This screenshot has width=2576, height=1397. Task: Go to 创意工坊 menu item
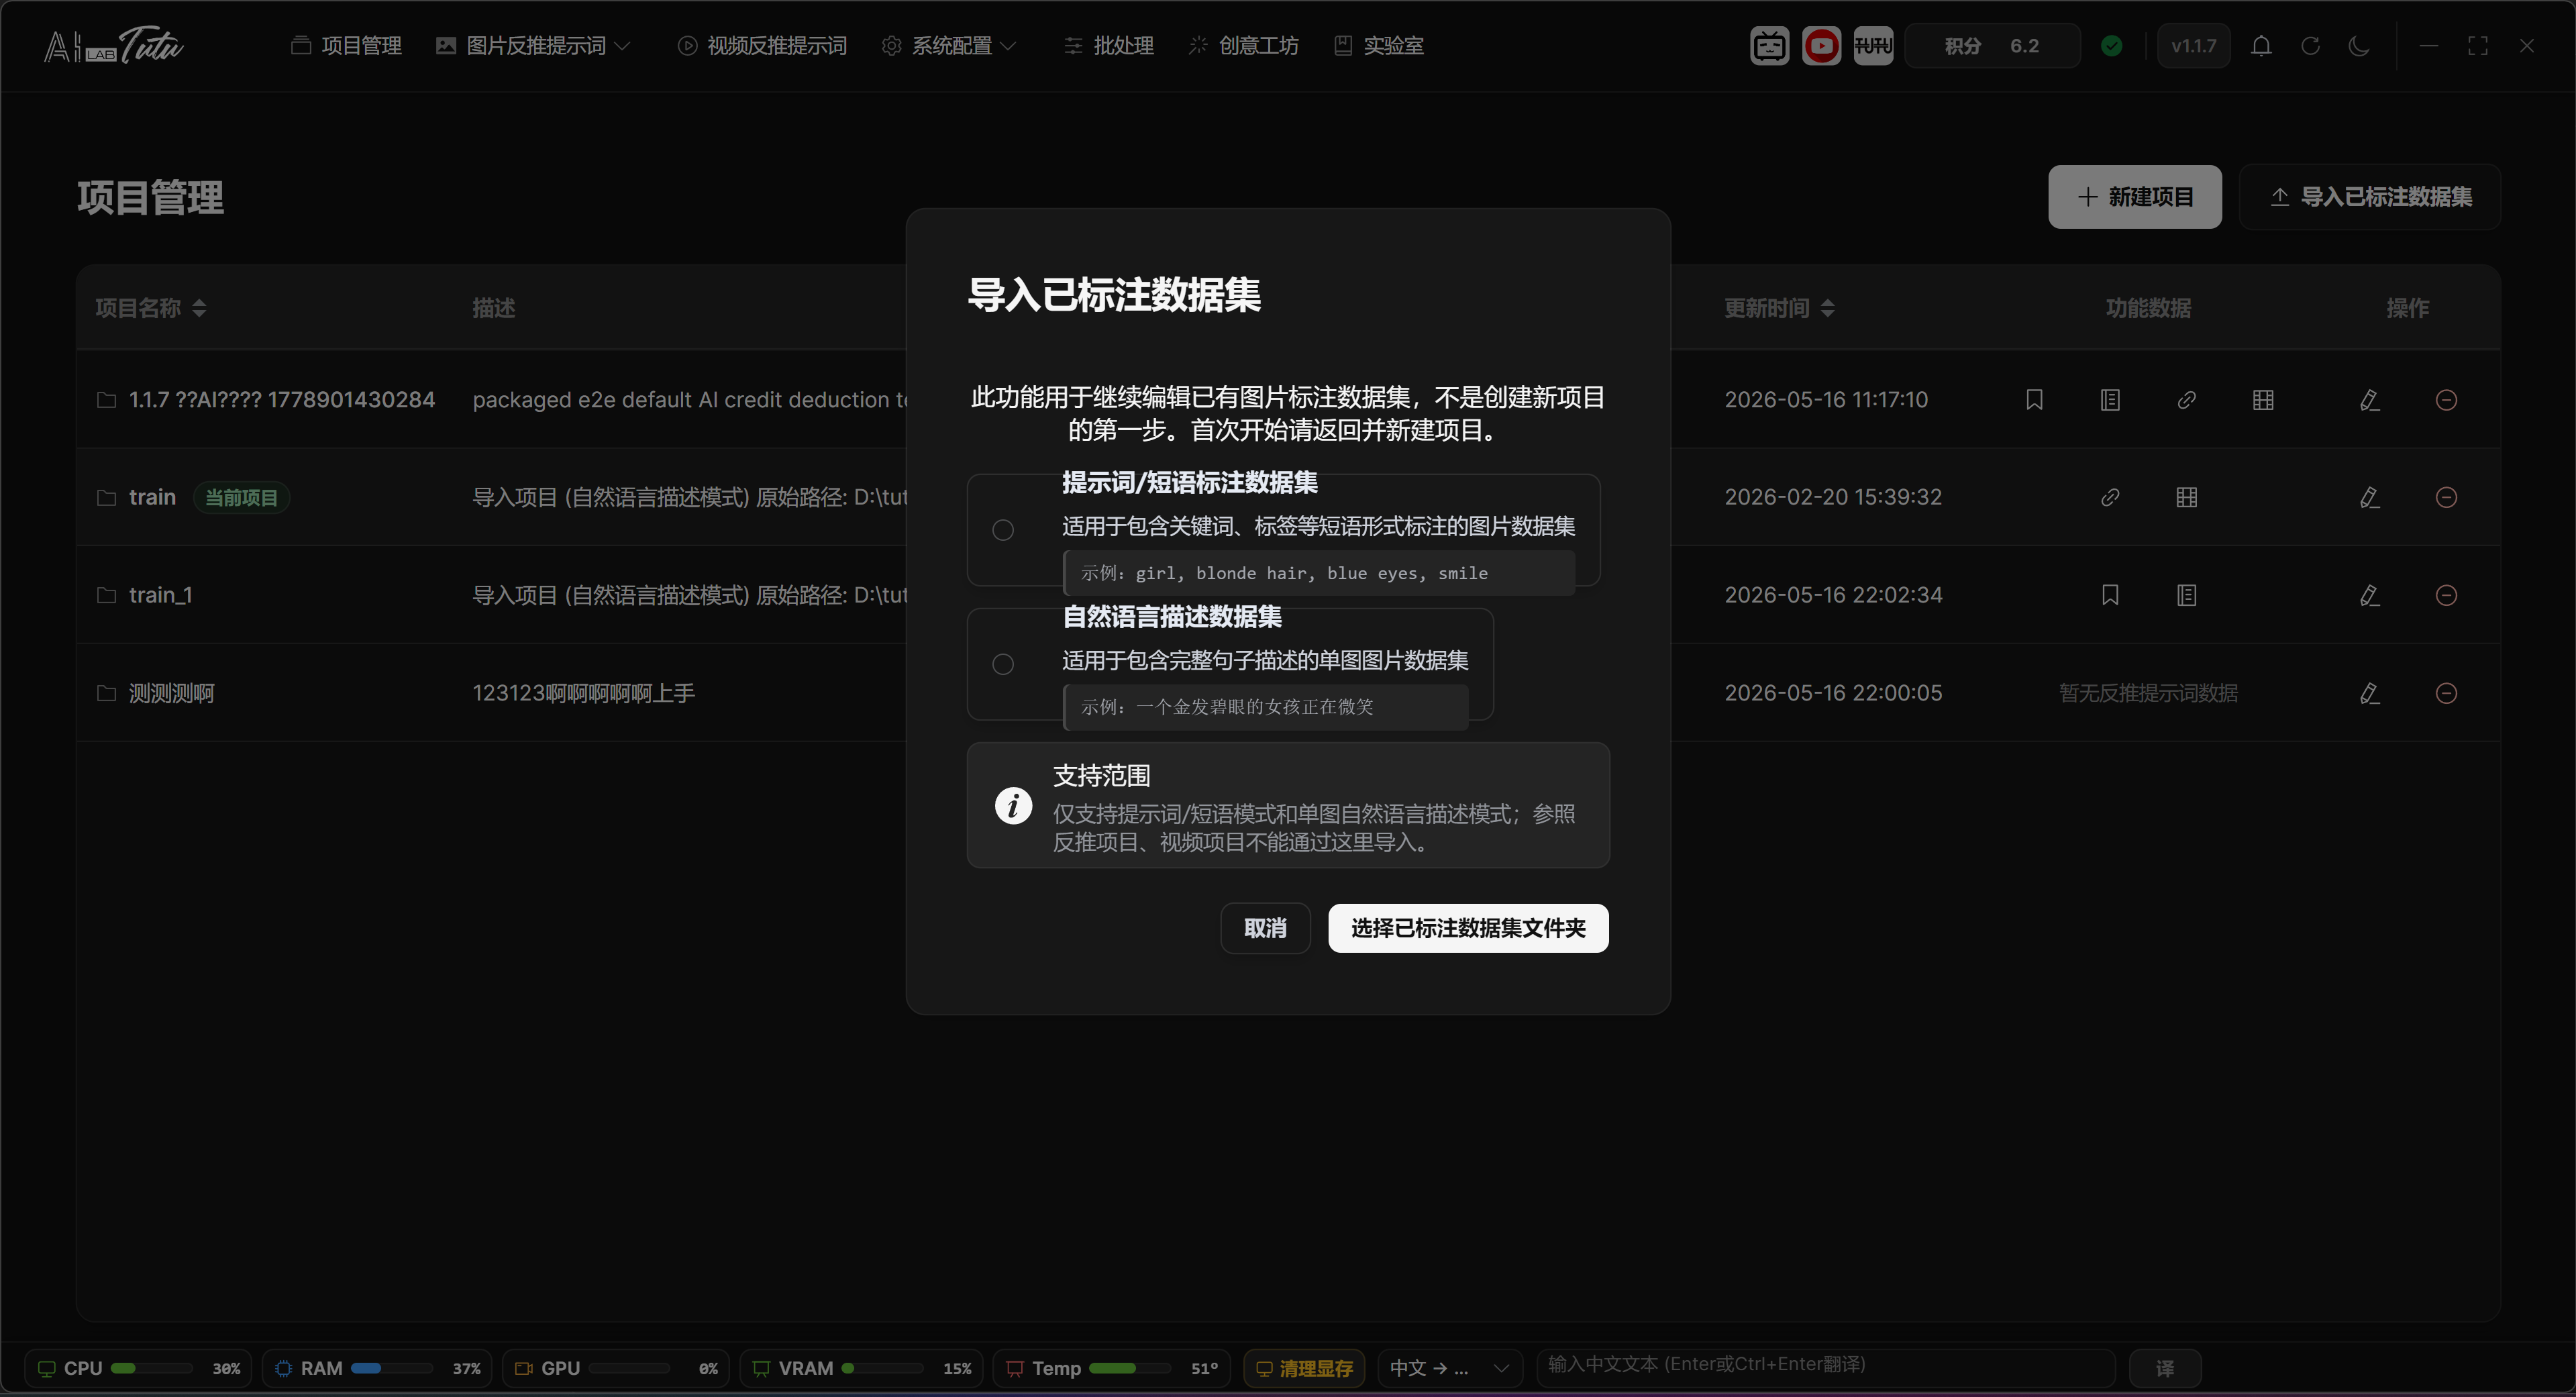click(x=1243, y=46)
